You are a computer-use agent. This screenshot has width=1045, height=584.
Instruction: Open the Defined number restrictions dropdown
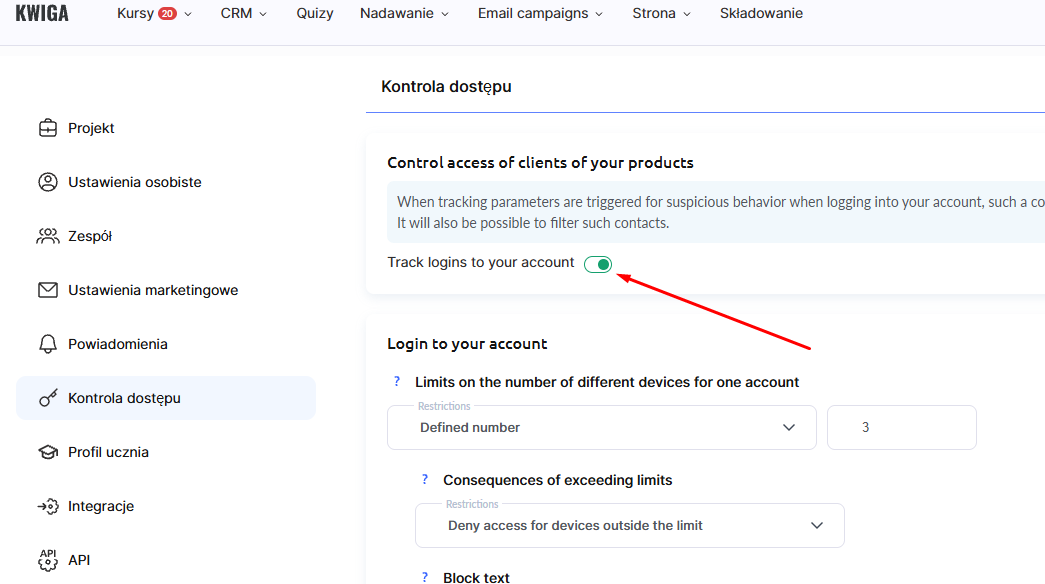coord(601,428)
